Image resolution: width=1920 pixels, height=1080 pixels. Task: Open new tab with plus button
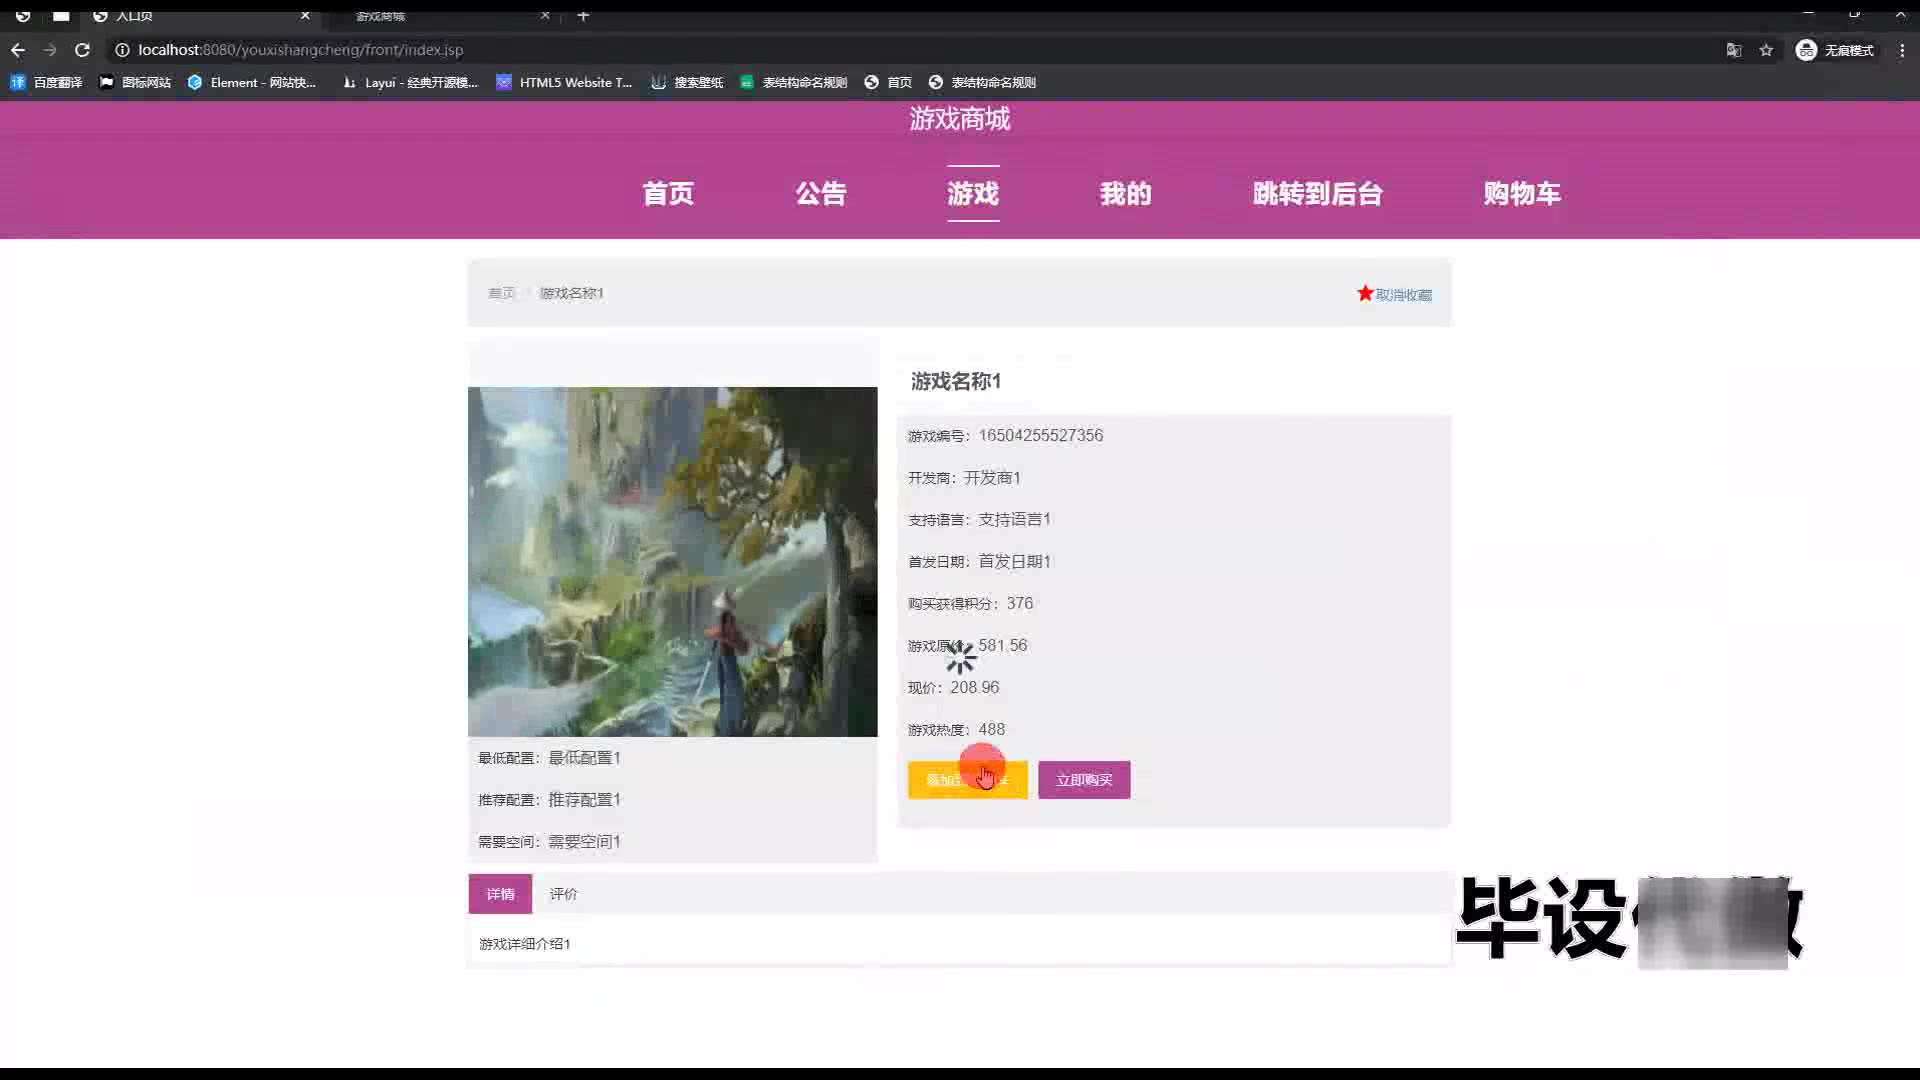point(583,15)
